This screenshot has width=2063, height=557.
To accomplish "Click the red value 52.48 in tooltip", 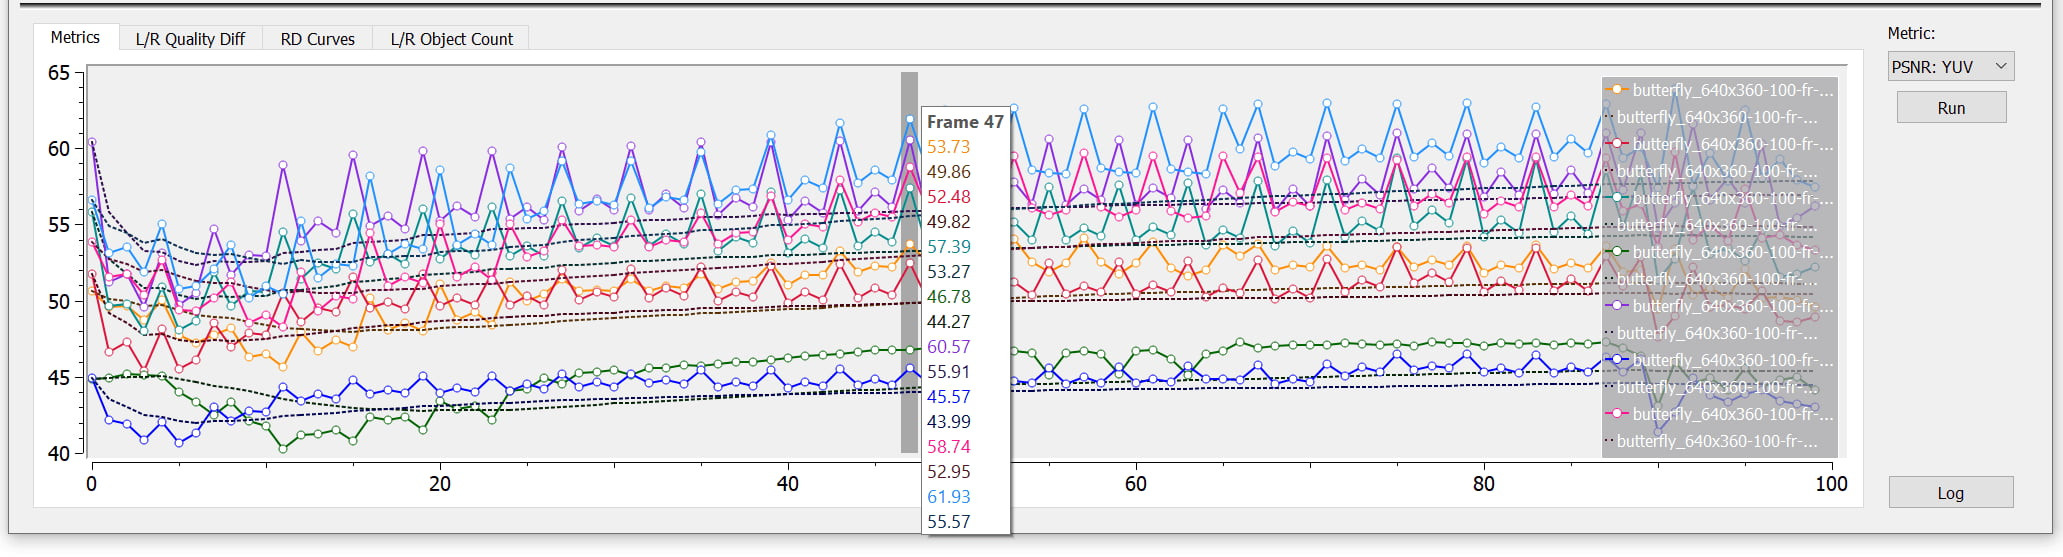I will [x=948, y=197].
